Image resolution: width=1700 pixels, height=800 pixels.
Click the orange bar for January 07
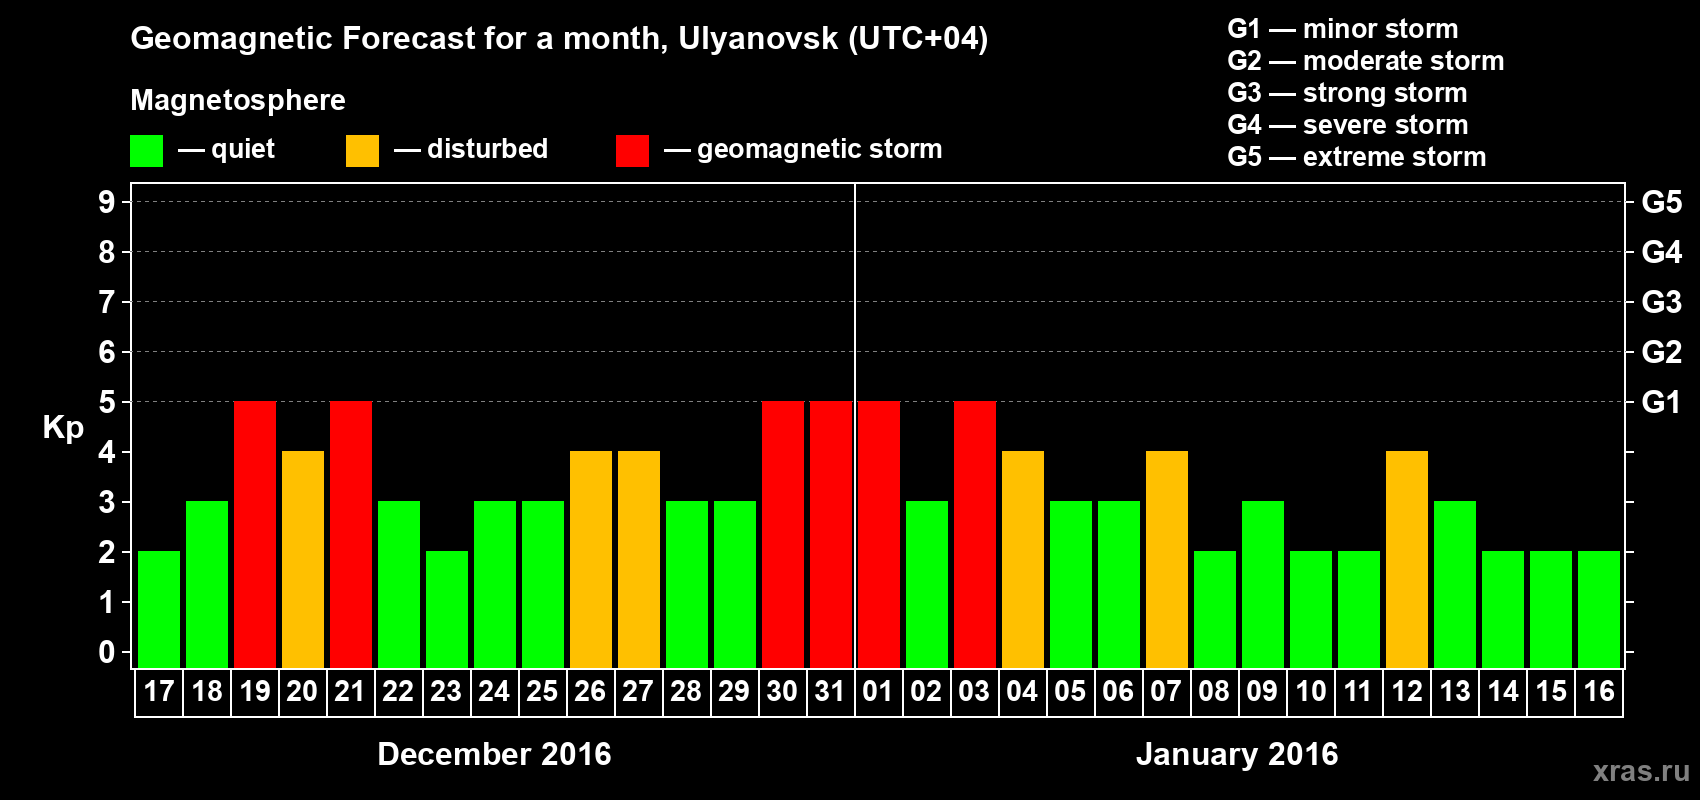pyautogui.click(x=1167, y=559)
